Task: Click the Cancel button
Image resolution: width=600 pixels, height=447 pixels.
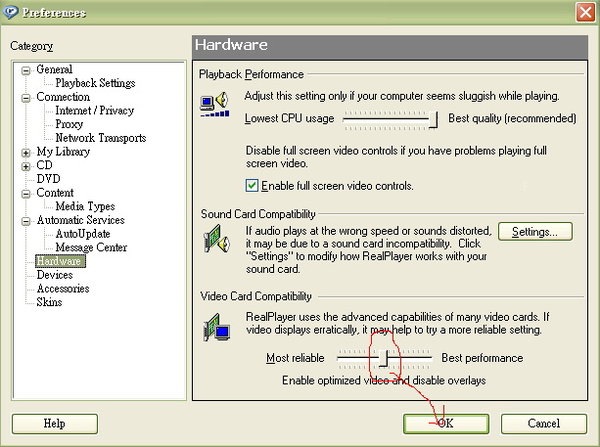Action: 544,424
